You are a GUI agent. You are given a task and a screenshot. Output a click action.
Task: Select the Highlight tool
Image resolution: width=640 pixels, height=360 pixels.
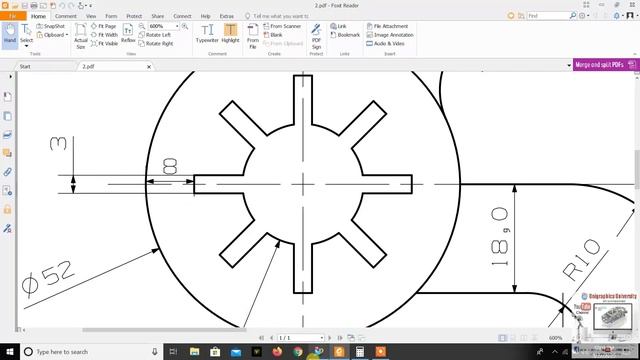(x=231, y=33)
